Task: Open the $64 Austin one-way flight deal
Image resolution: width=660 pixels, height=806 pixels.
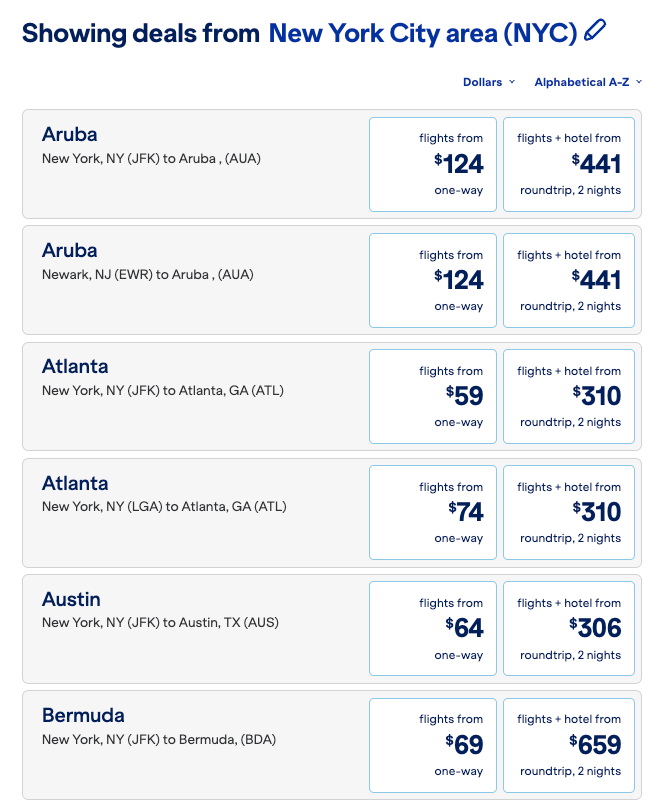Action: click(x=432, y=628)
